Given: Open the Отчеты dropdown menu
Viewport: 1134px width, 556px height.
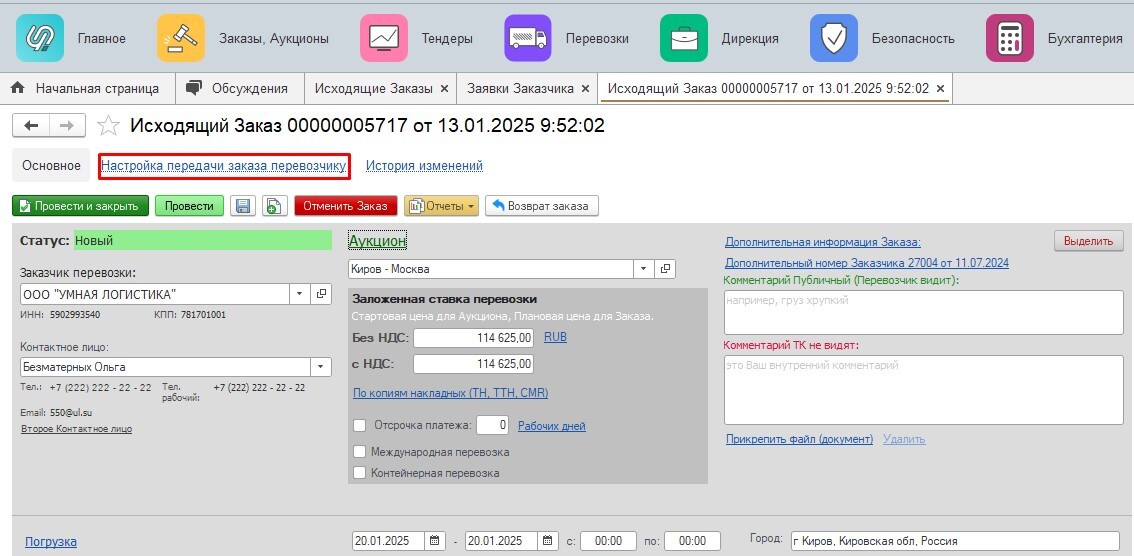Looking at the screenshot, I should click(441, 206).
